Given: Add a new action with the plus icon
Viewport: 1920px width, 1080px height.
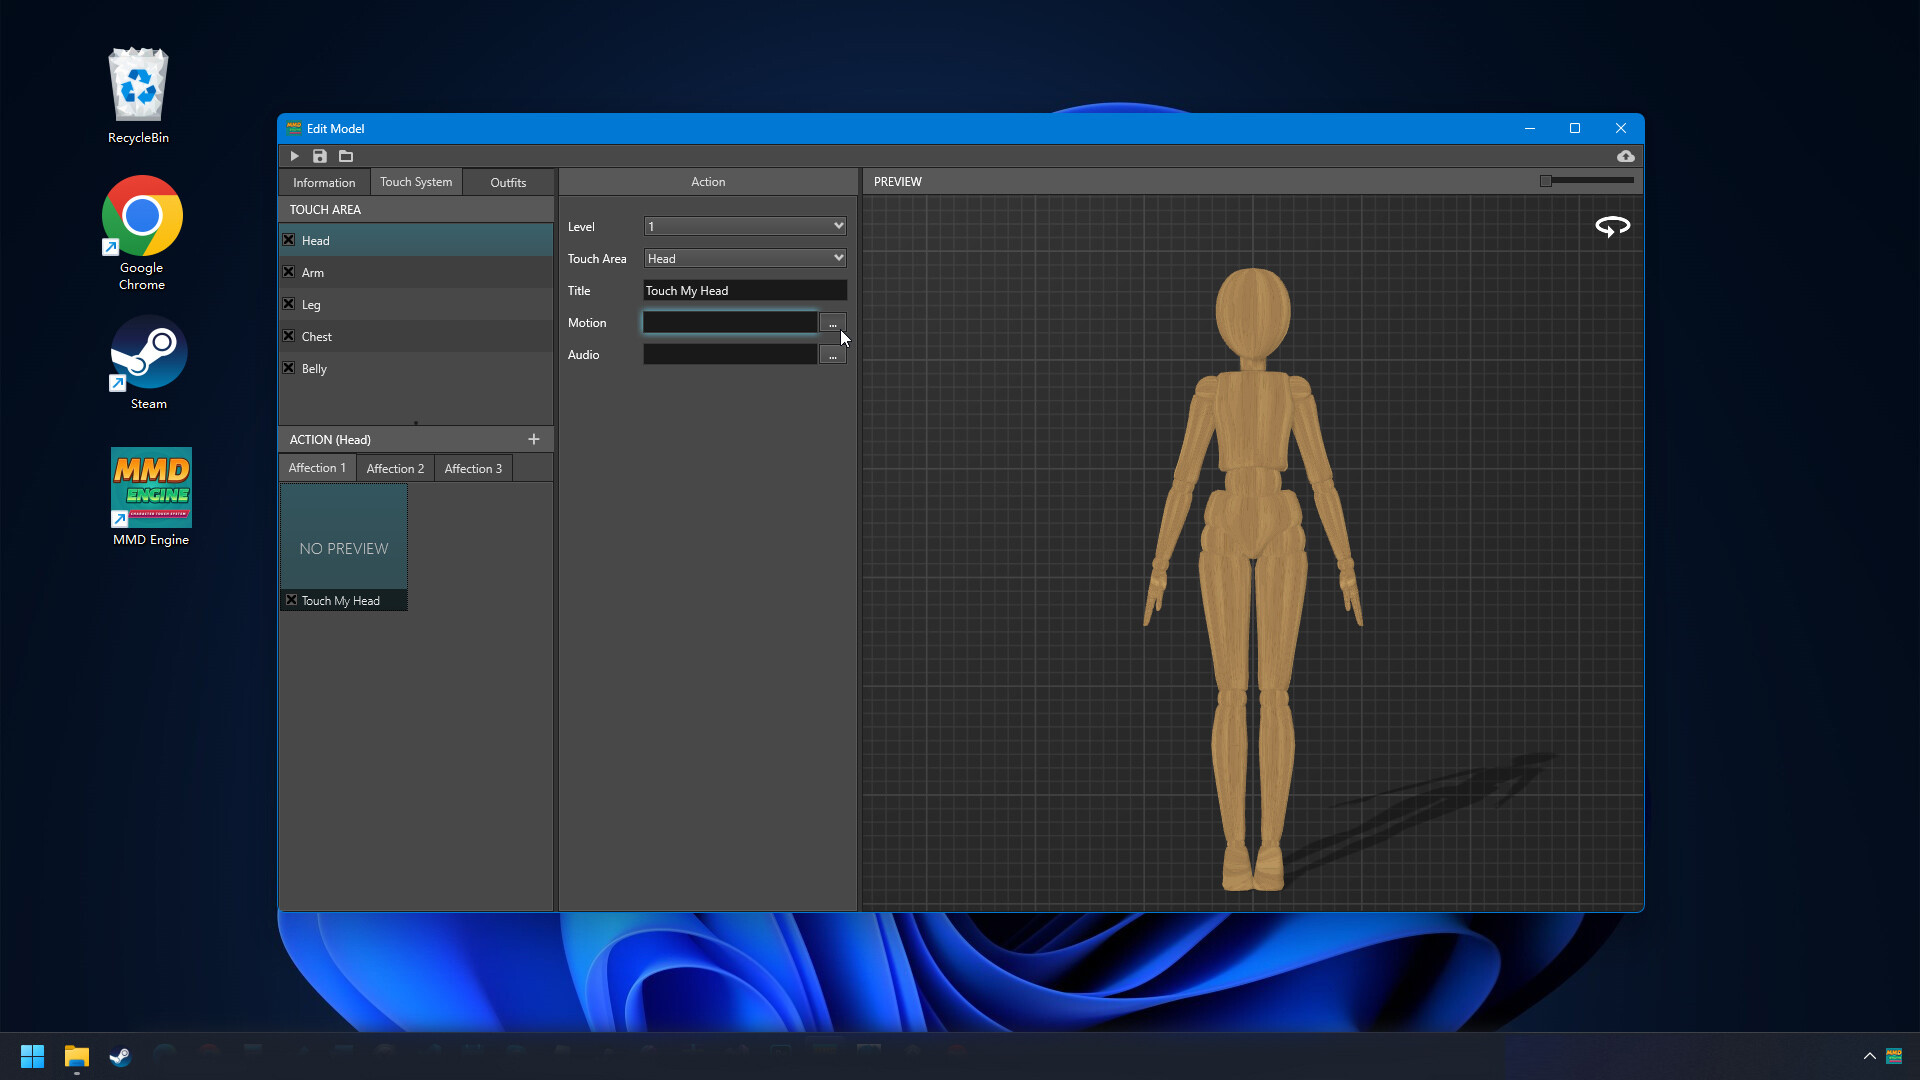Looking at the screenshot, I should [x=533, y=439].
